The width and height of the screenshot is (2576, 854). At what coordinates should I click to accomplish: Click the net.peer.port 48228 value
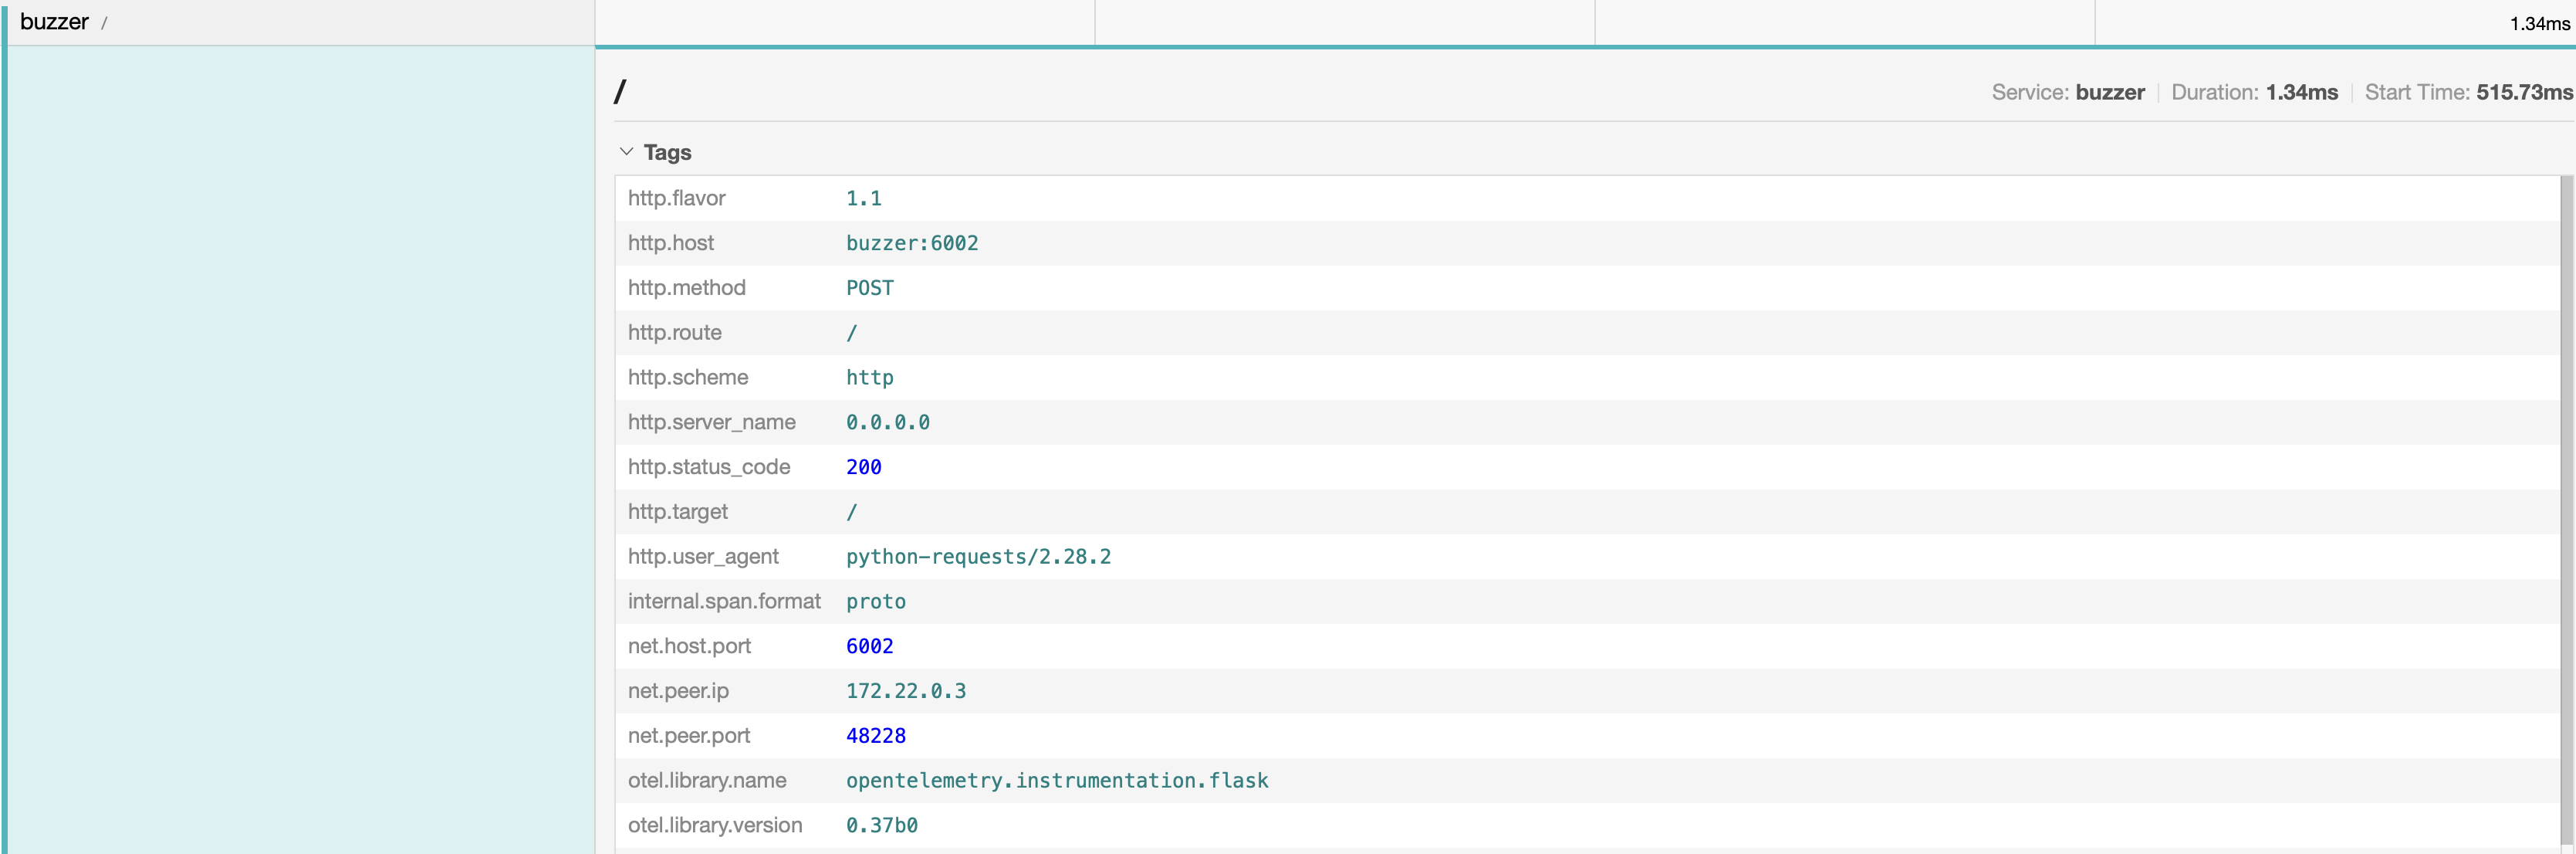(876, 736)
